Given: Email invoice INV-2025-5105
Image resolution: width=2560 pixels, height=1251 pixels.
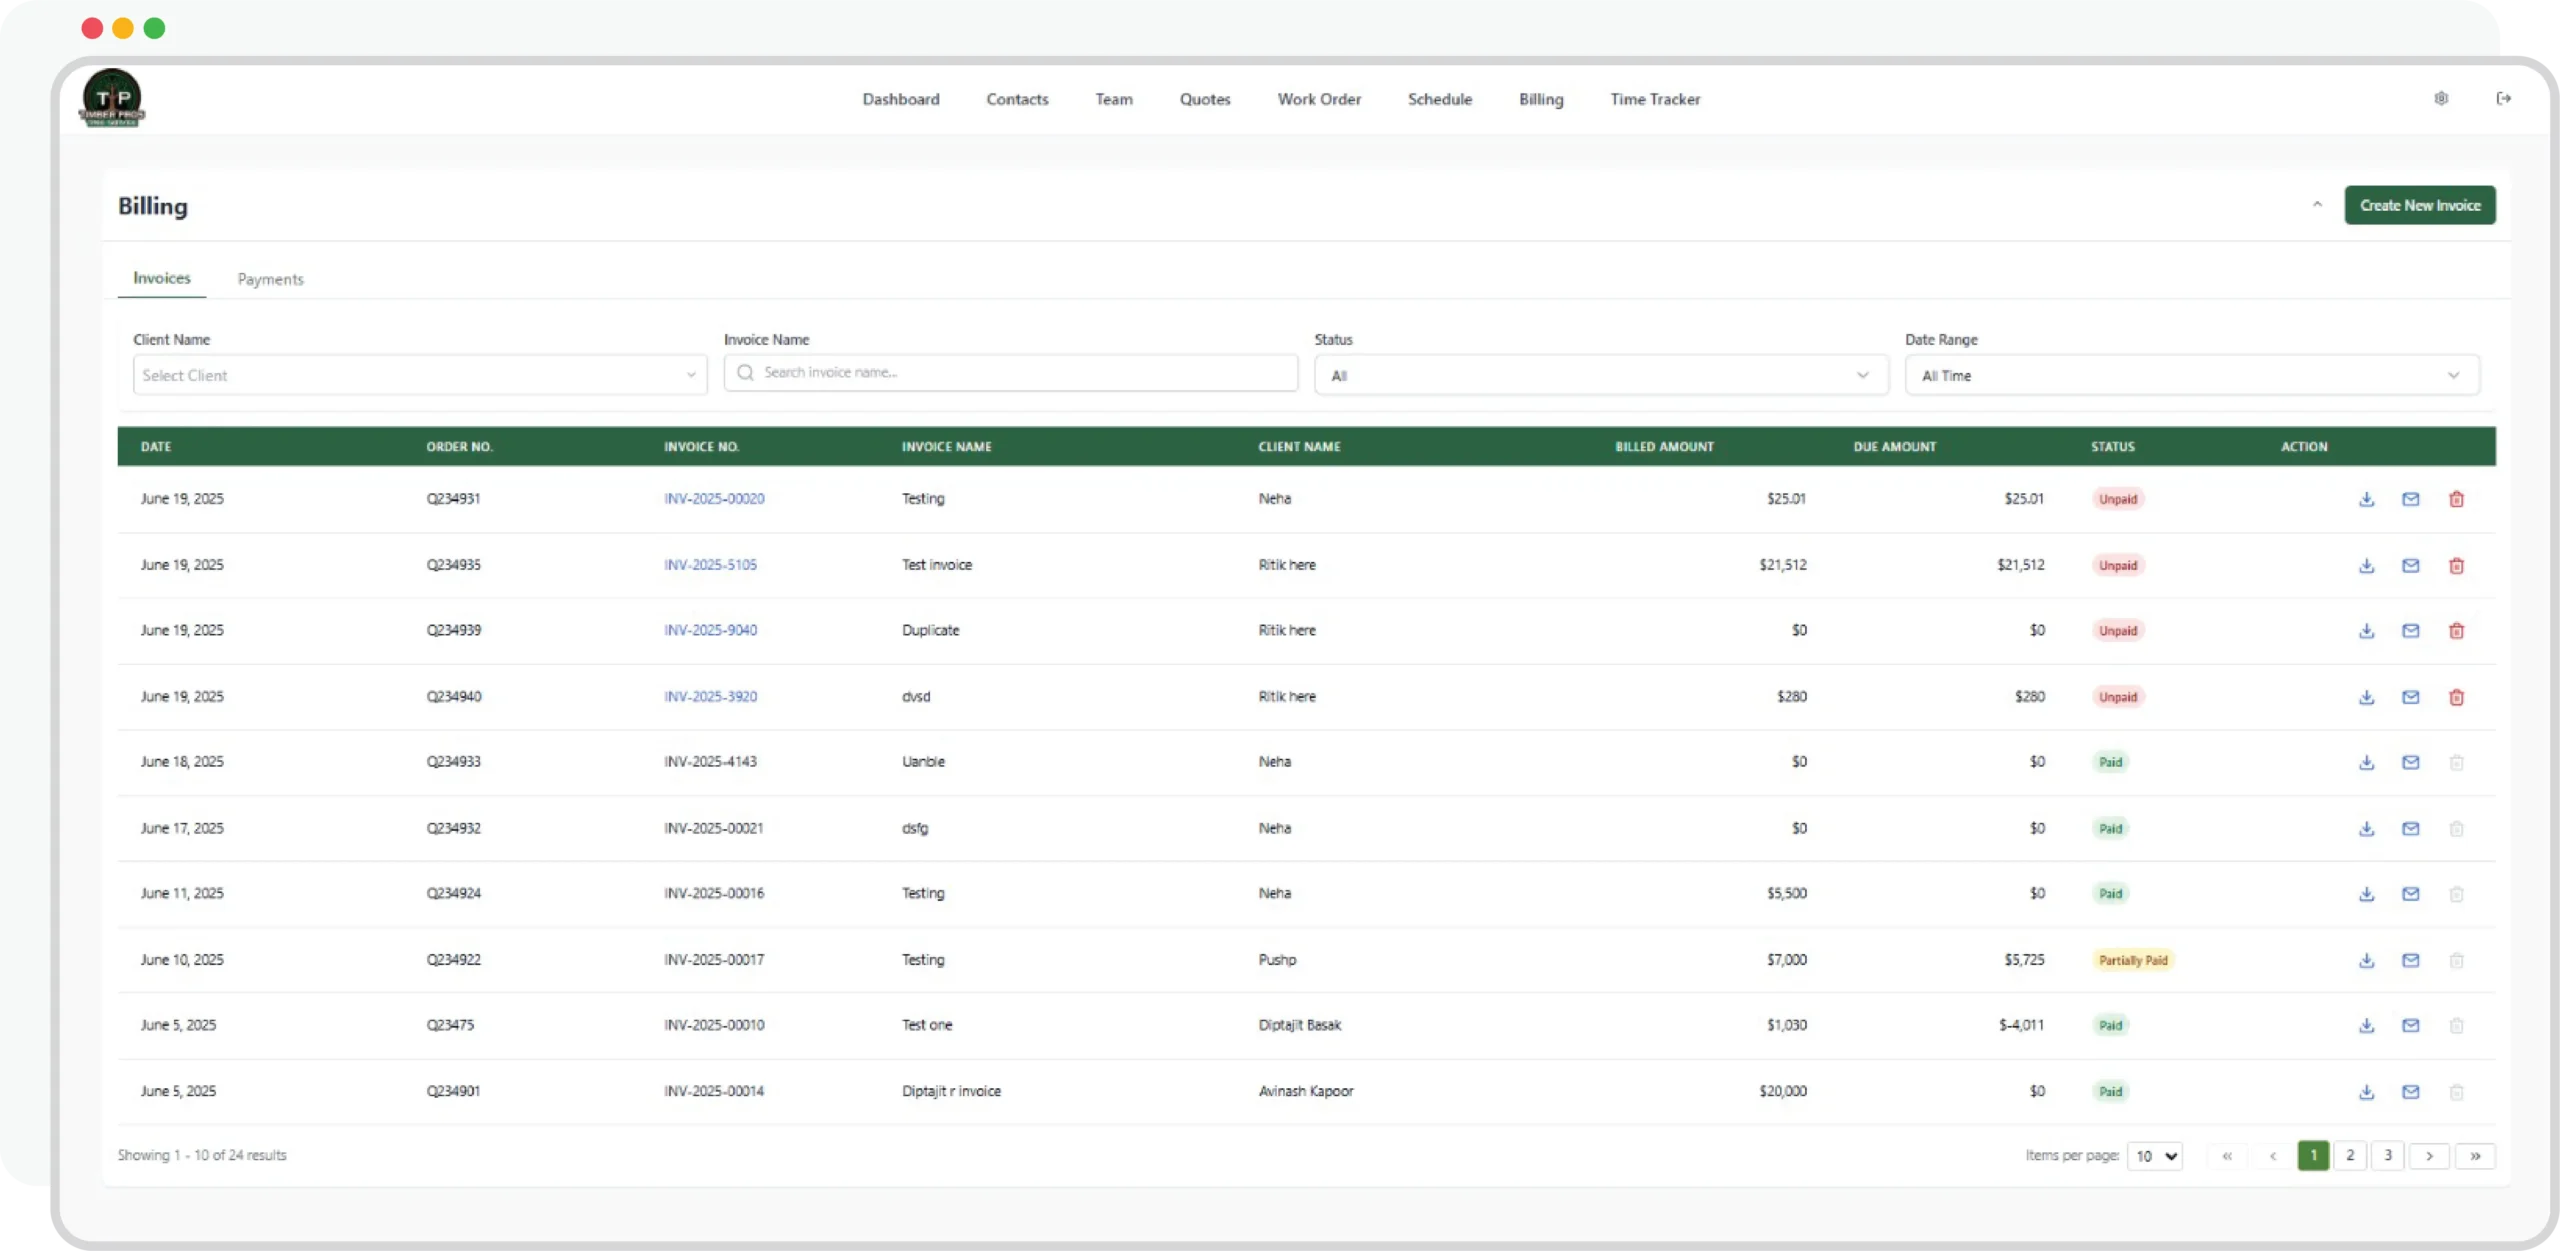Looking at the screenshot, I should 2411,565.
